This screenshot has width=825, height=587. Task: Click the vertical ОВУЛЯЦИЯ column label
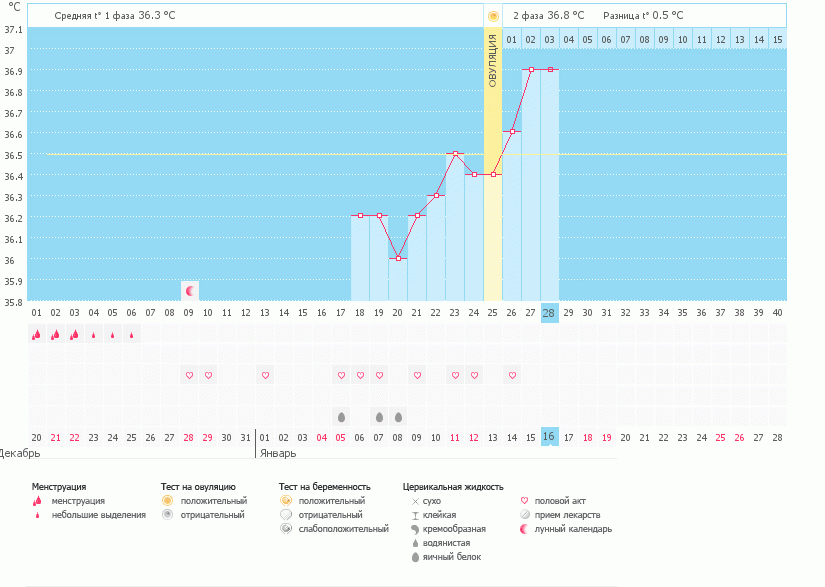point(492,60)
